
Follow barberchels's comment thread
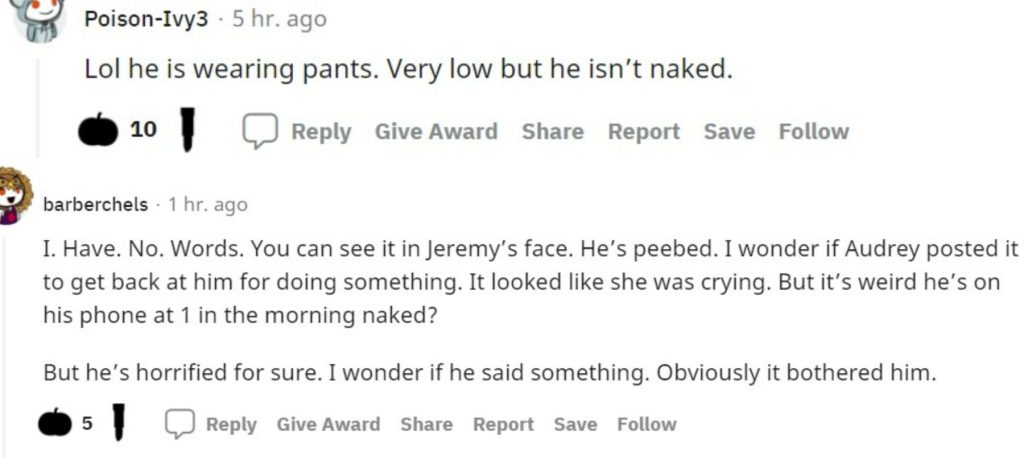[646, 424]
